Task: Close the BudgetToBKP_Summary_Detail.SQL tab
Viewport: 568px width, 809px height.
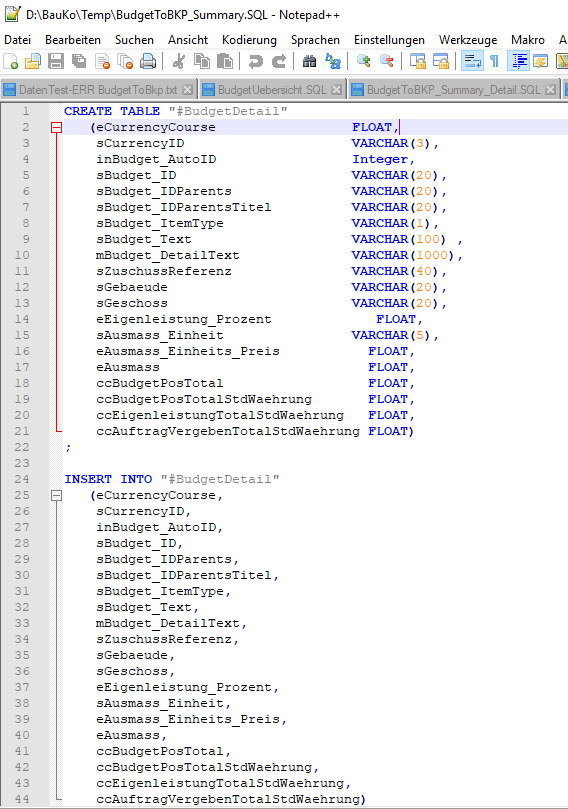Action: 550,90
